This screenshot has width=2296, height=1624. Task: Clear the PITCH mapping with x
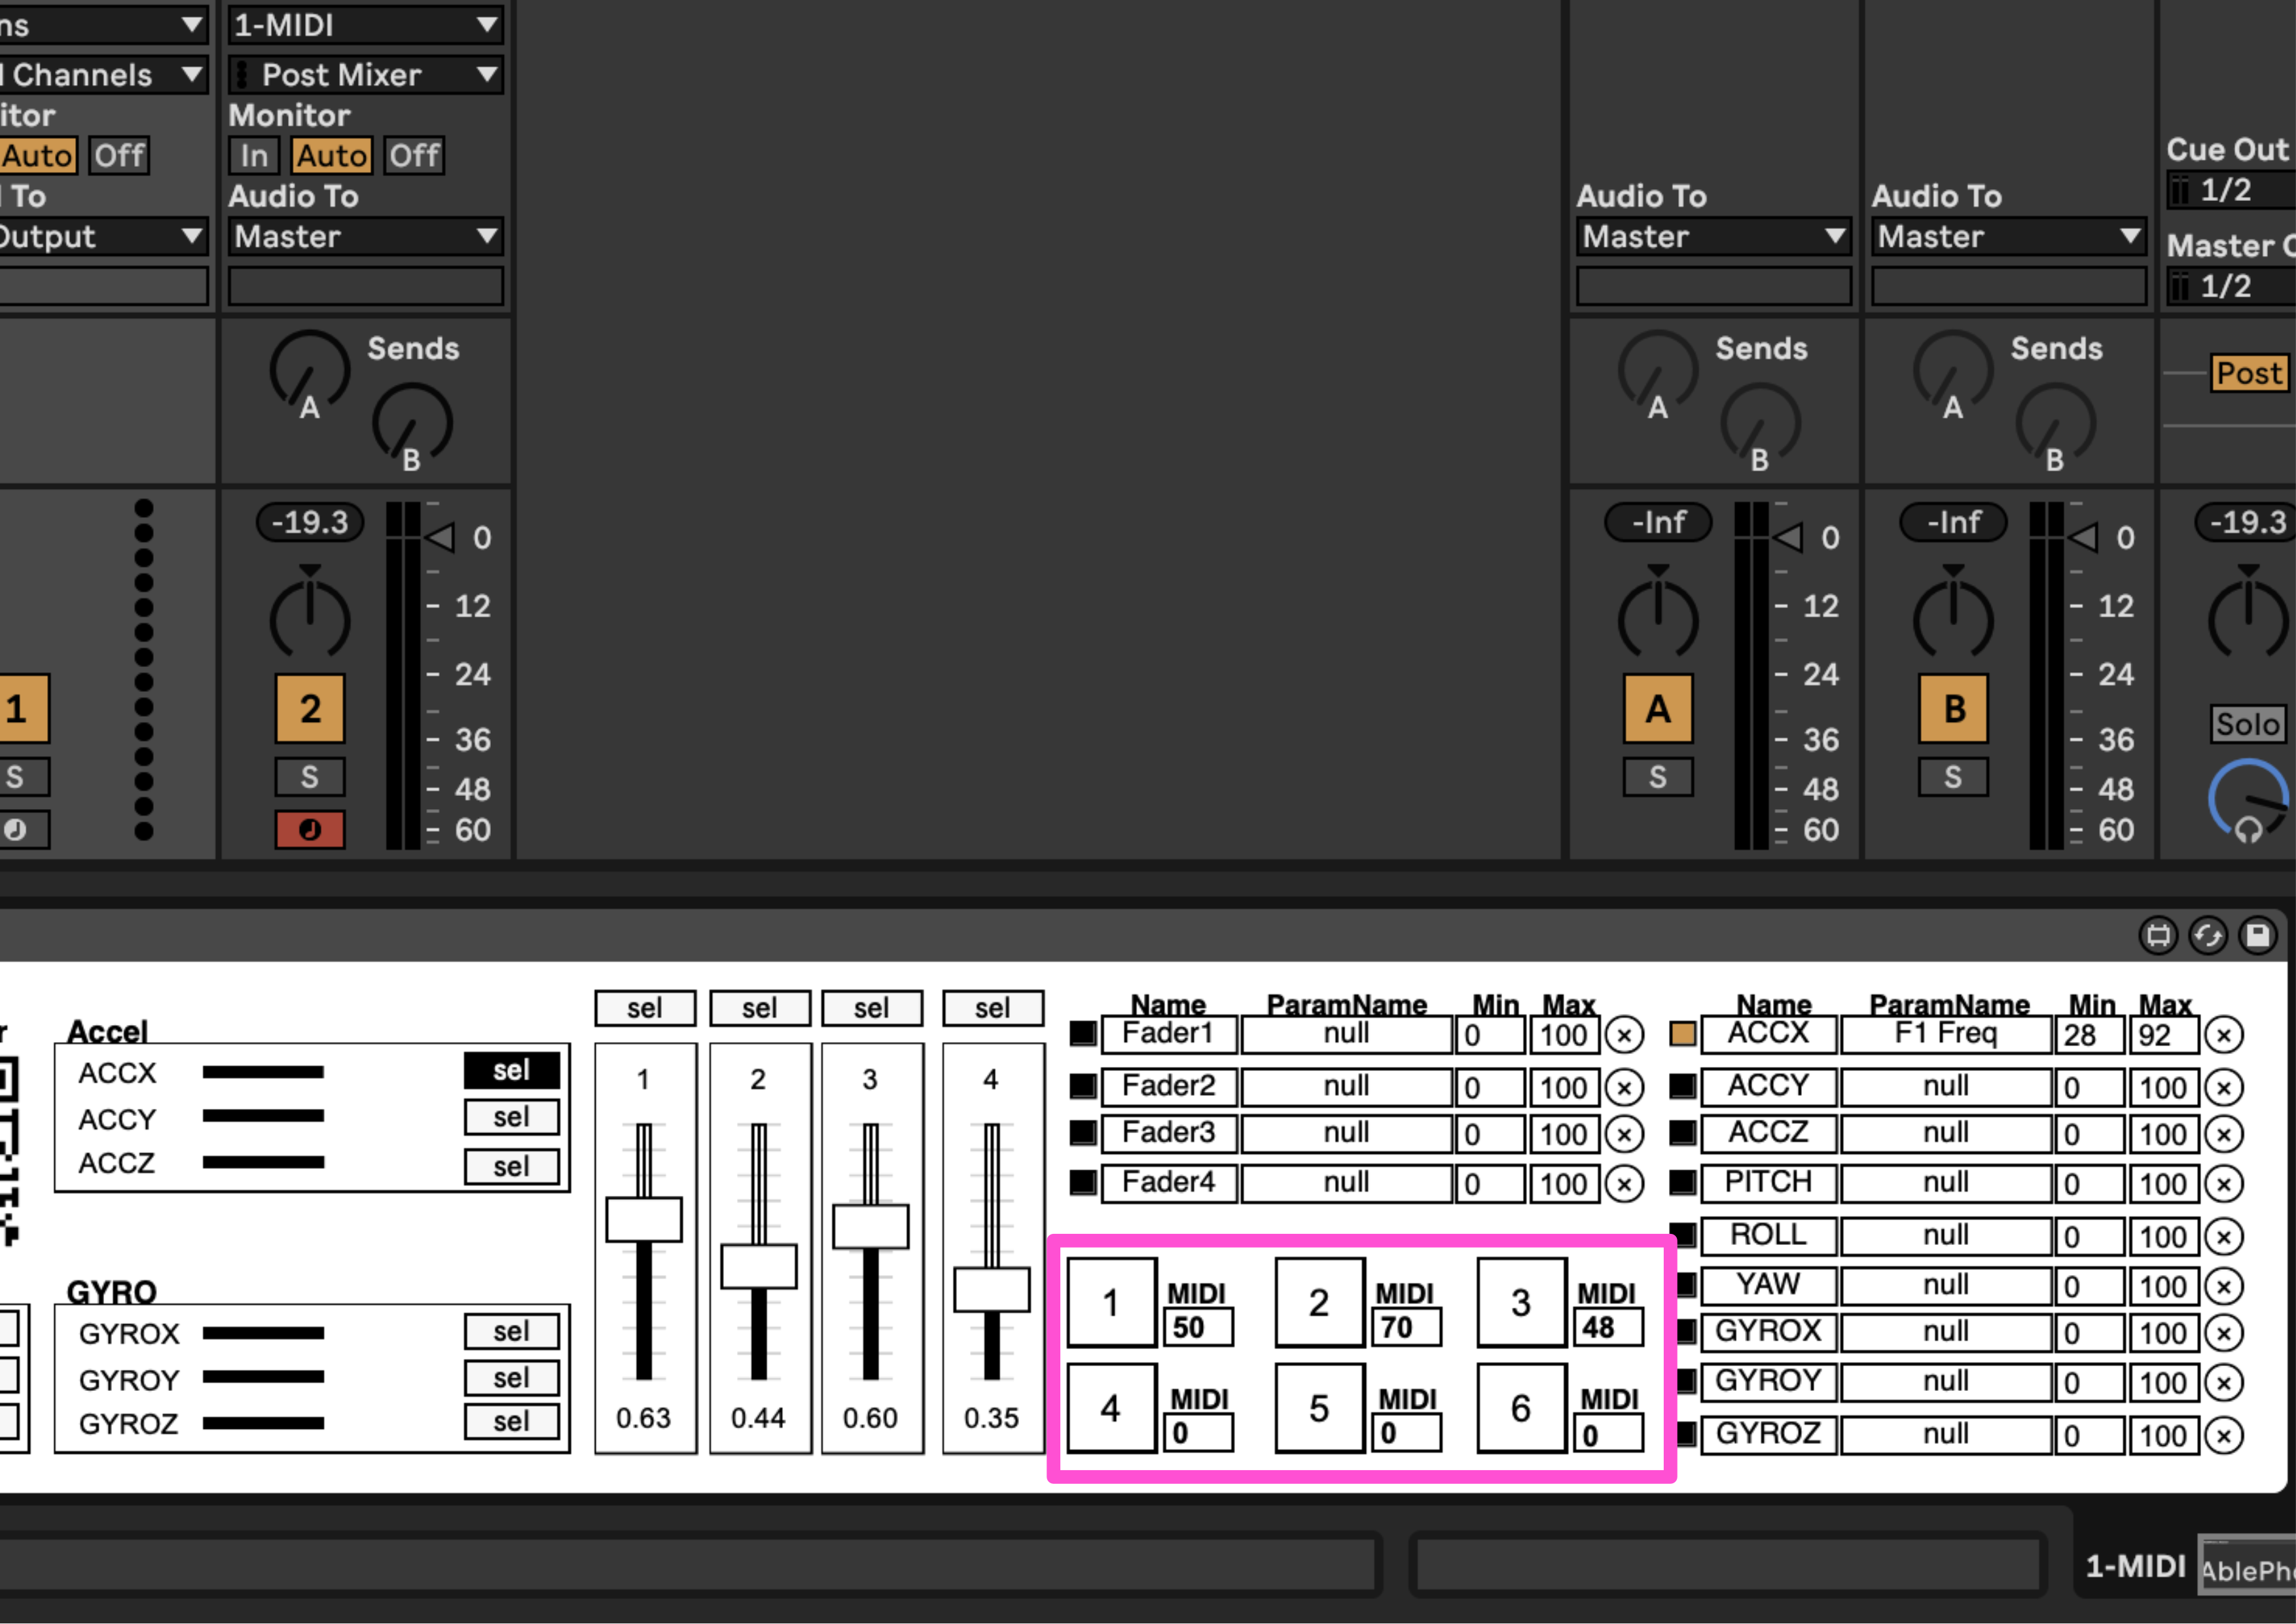pyautogui.click(x=2224, y=1184)
